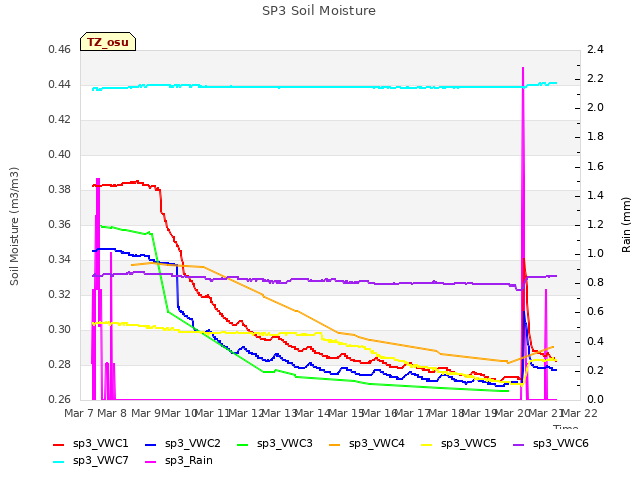Click the 0.0 rain axis tick label
Viewport: 640px width, 480px height.
(595, 399)
